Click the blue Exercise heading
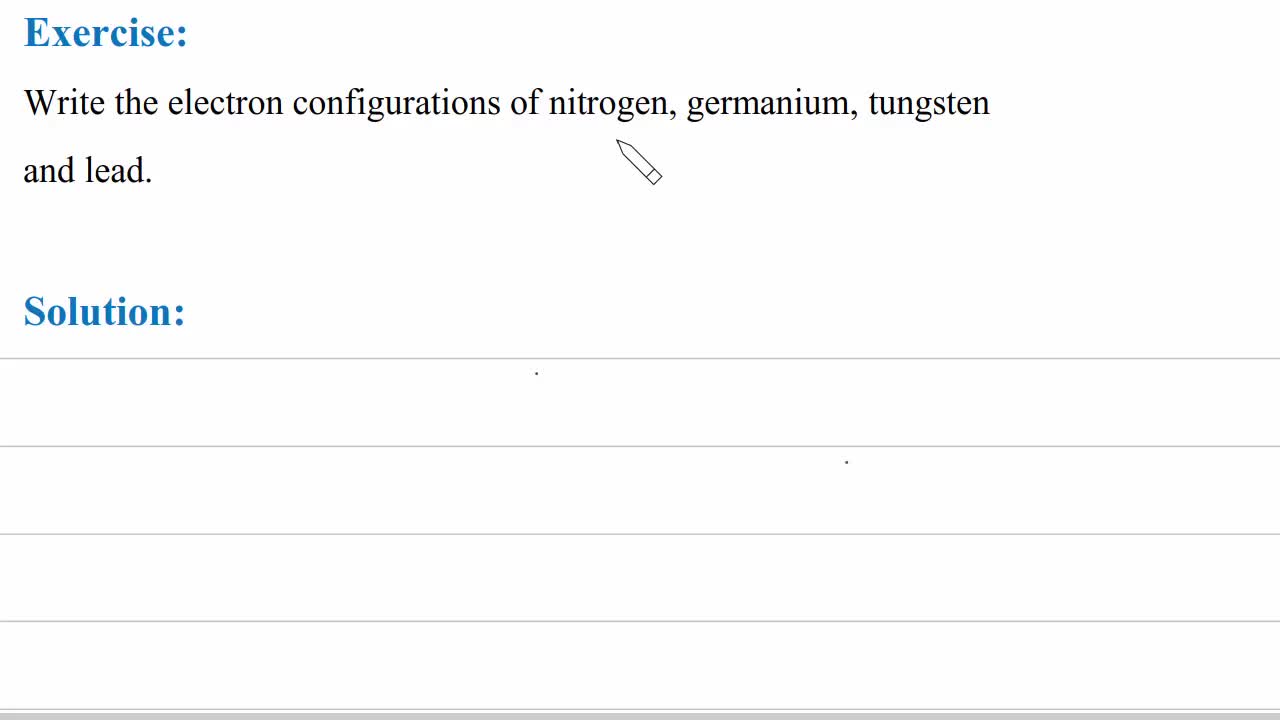 click(x=105, y=33)
